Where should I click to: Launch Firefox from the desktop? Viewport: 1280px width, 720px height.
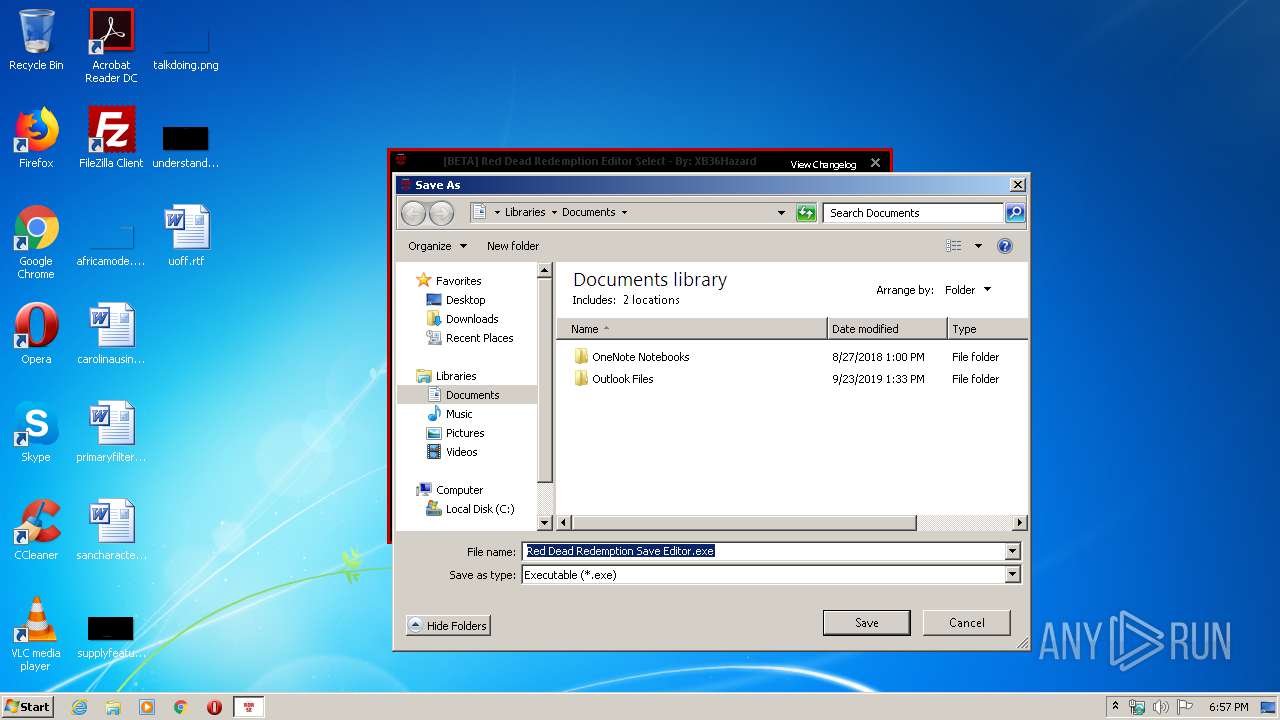(x=36, y=138)
